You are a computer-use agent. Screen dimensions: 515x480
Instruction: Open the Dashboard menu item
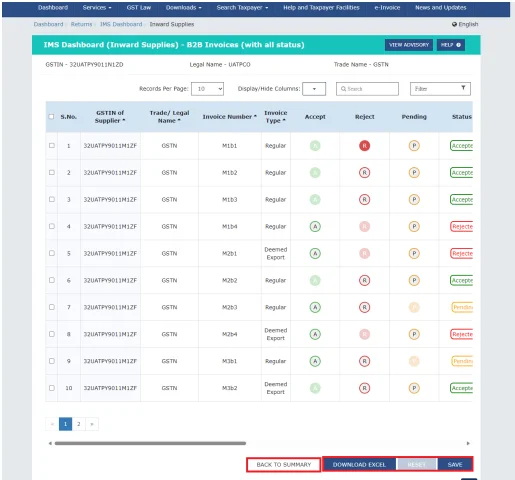click(x=53, y=8)
